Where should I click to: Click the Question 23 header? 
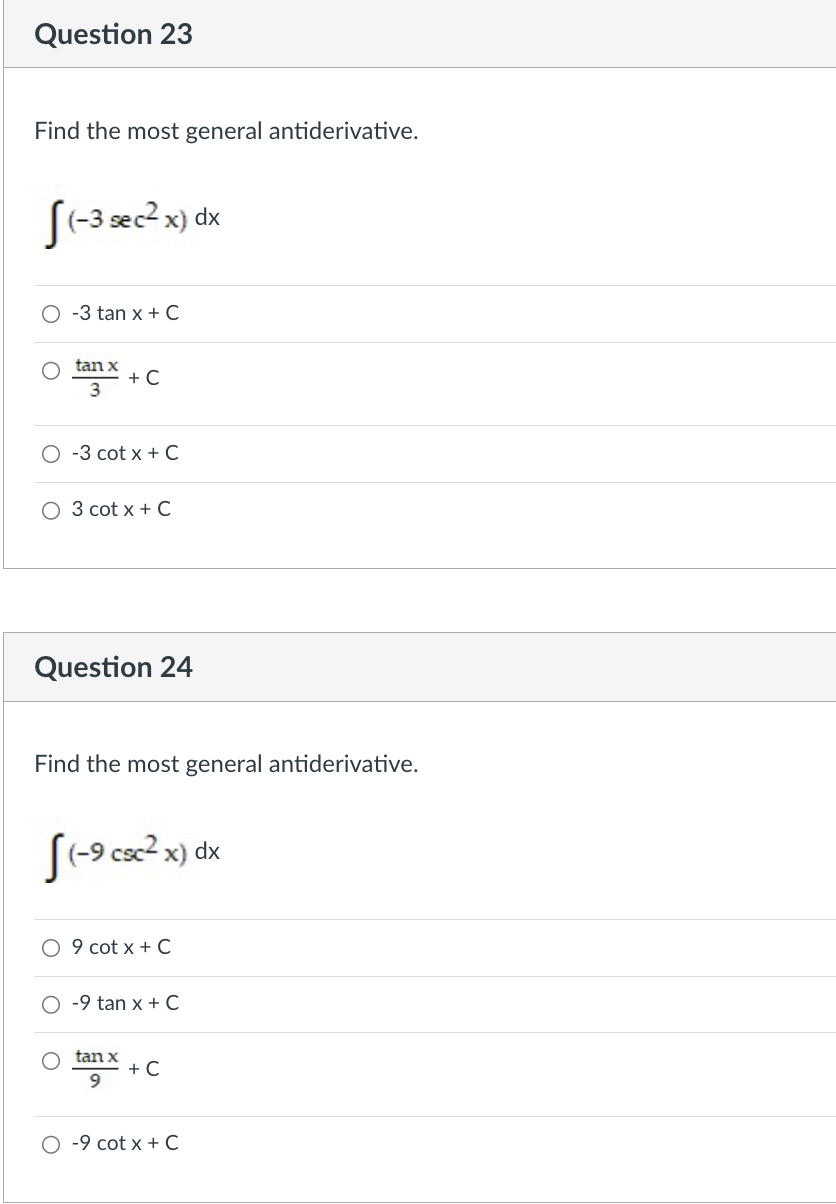[114, 35]
